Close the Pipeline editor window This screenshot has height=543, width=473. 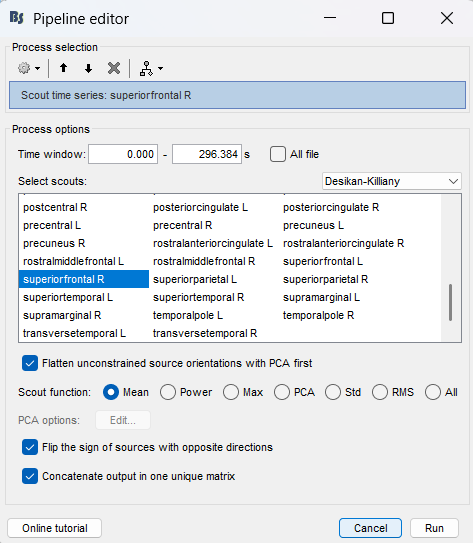click(447, 18)
